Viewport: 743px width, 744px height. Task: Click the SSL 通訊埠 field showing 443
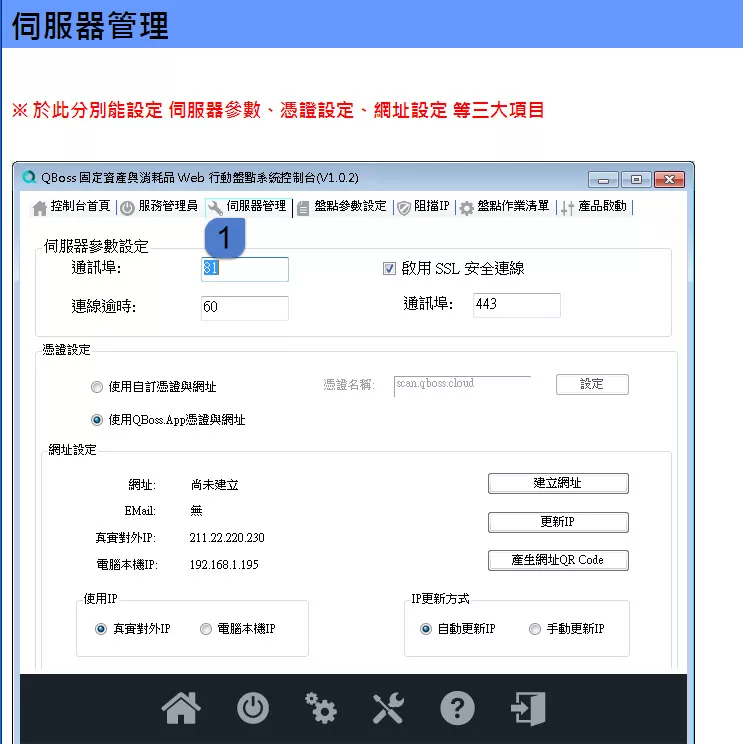(x=516, y=304)
